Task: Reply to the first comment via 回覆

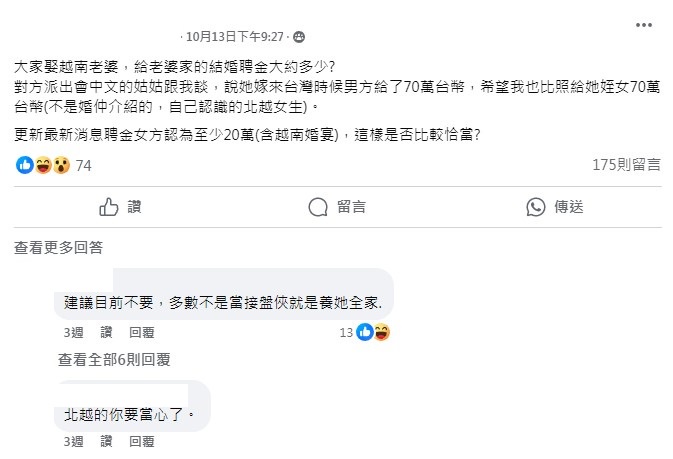Action: click(x=142, y=332)
